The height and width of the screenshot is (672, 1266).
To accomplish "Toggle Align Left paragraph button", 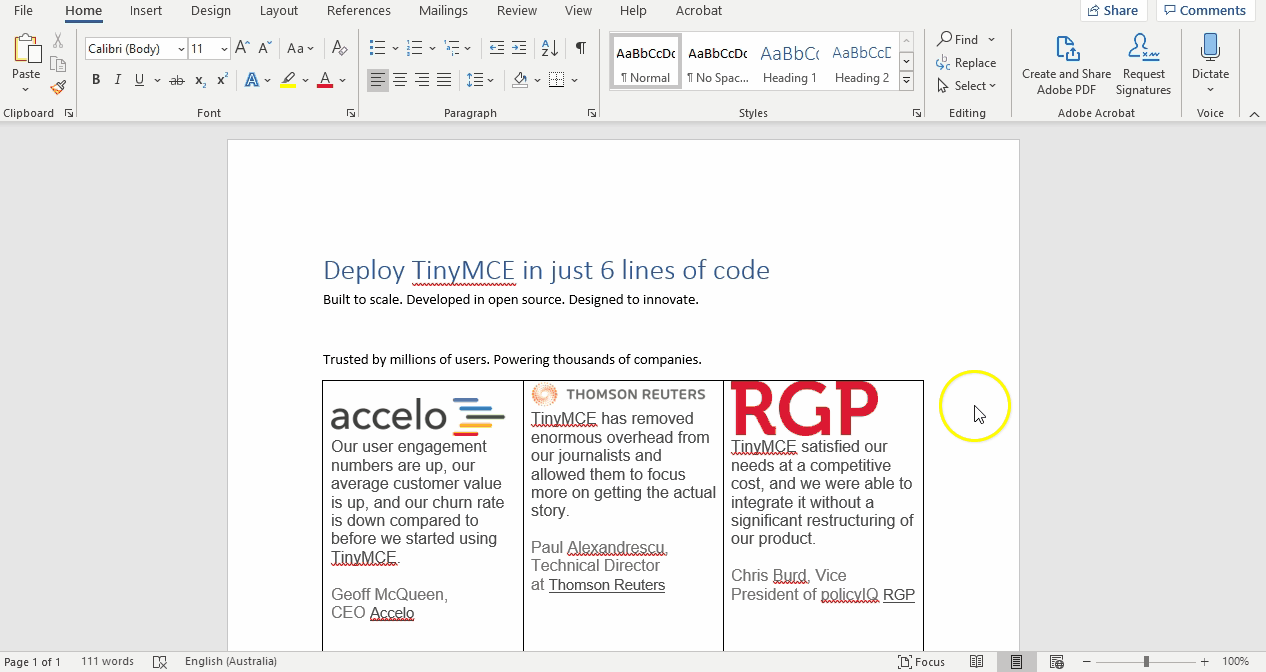I will click(378, 80).
